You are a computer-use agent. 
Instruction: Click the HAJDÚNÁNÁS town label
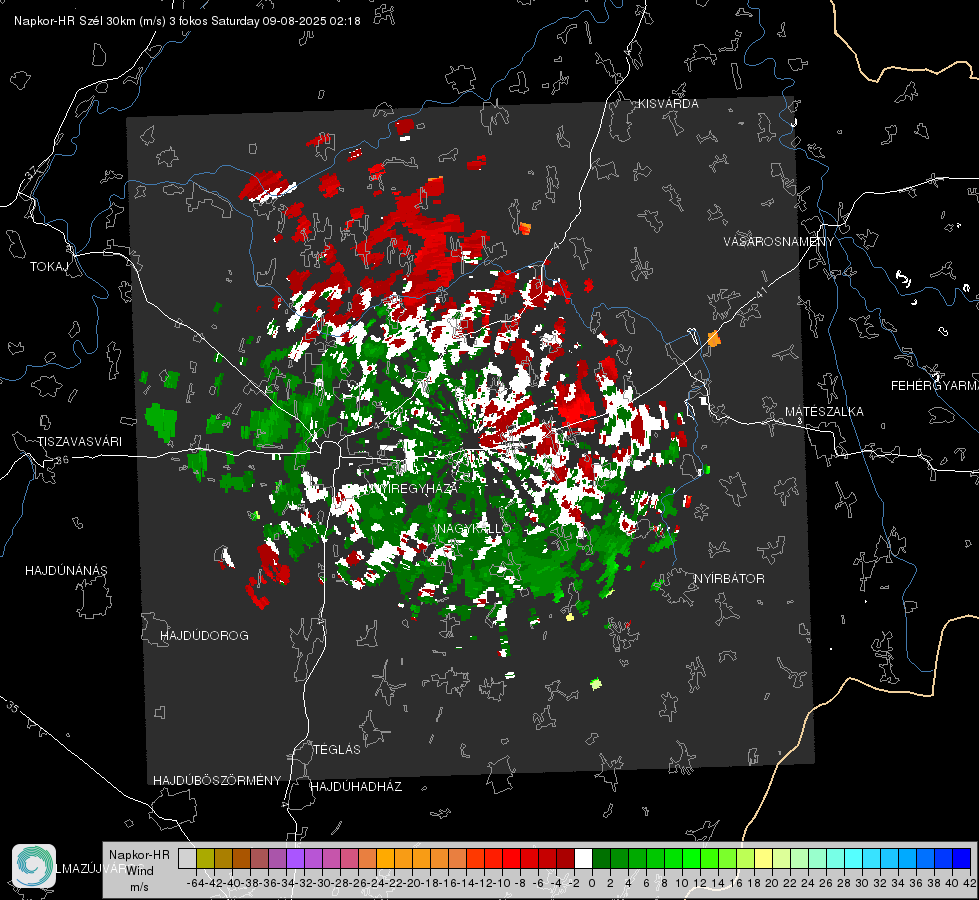pyautogui.click(x=66, y=571)
